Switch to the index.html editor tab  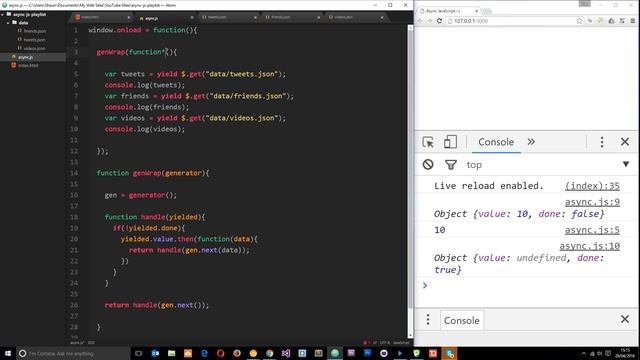[x=102, y=17]
